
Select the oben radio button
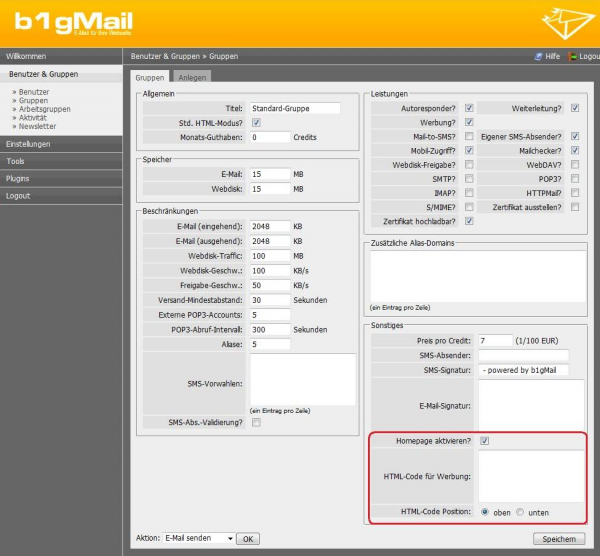click(x=485, y=512)
